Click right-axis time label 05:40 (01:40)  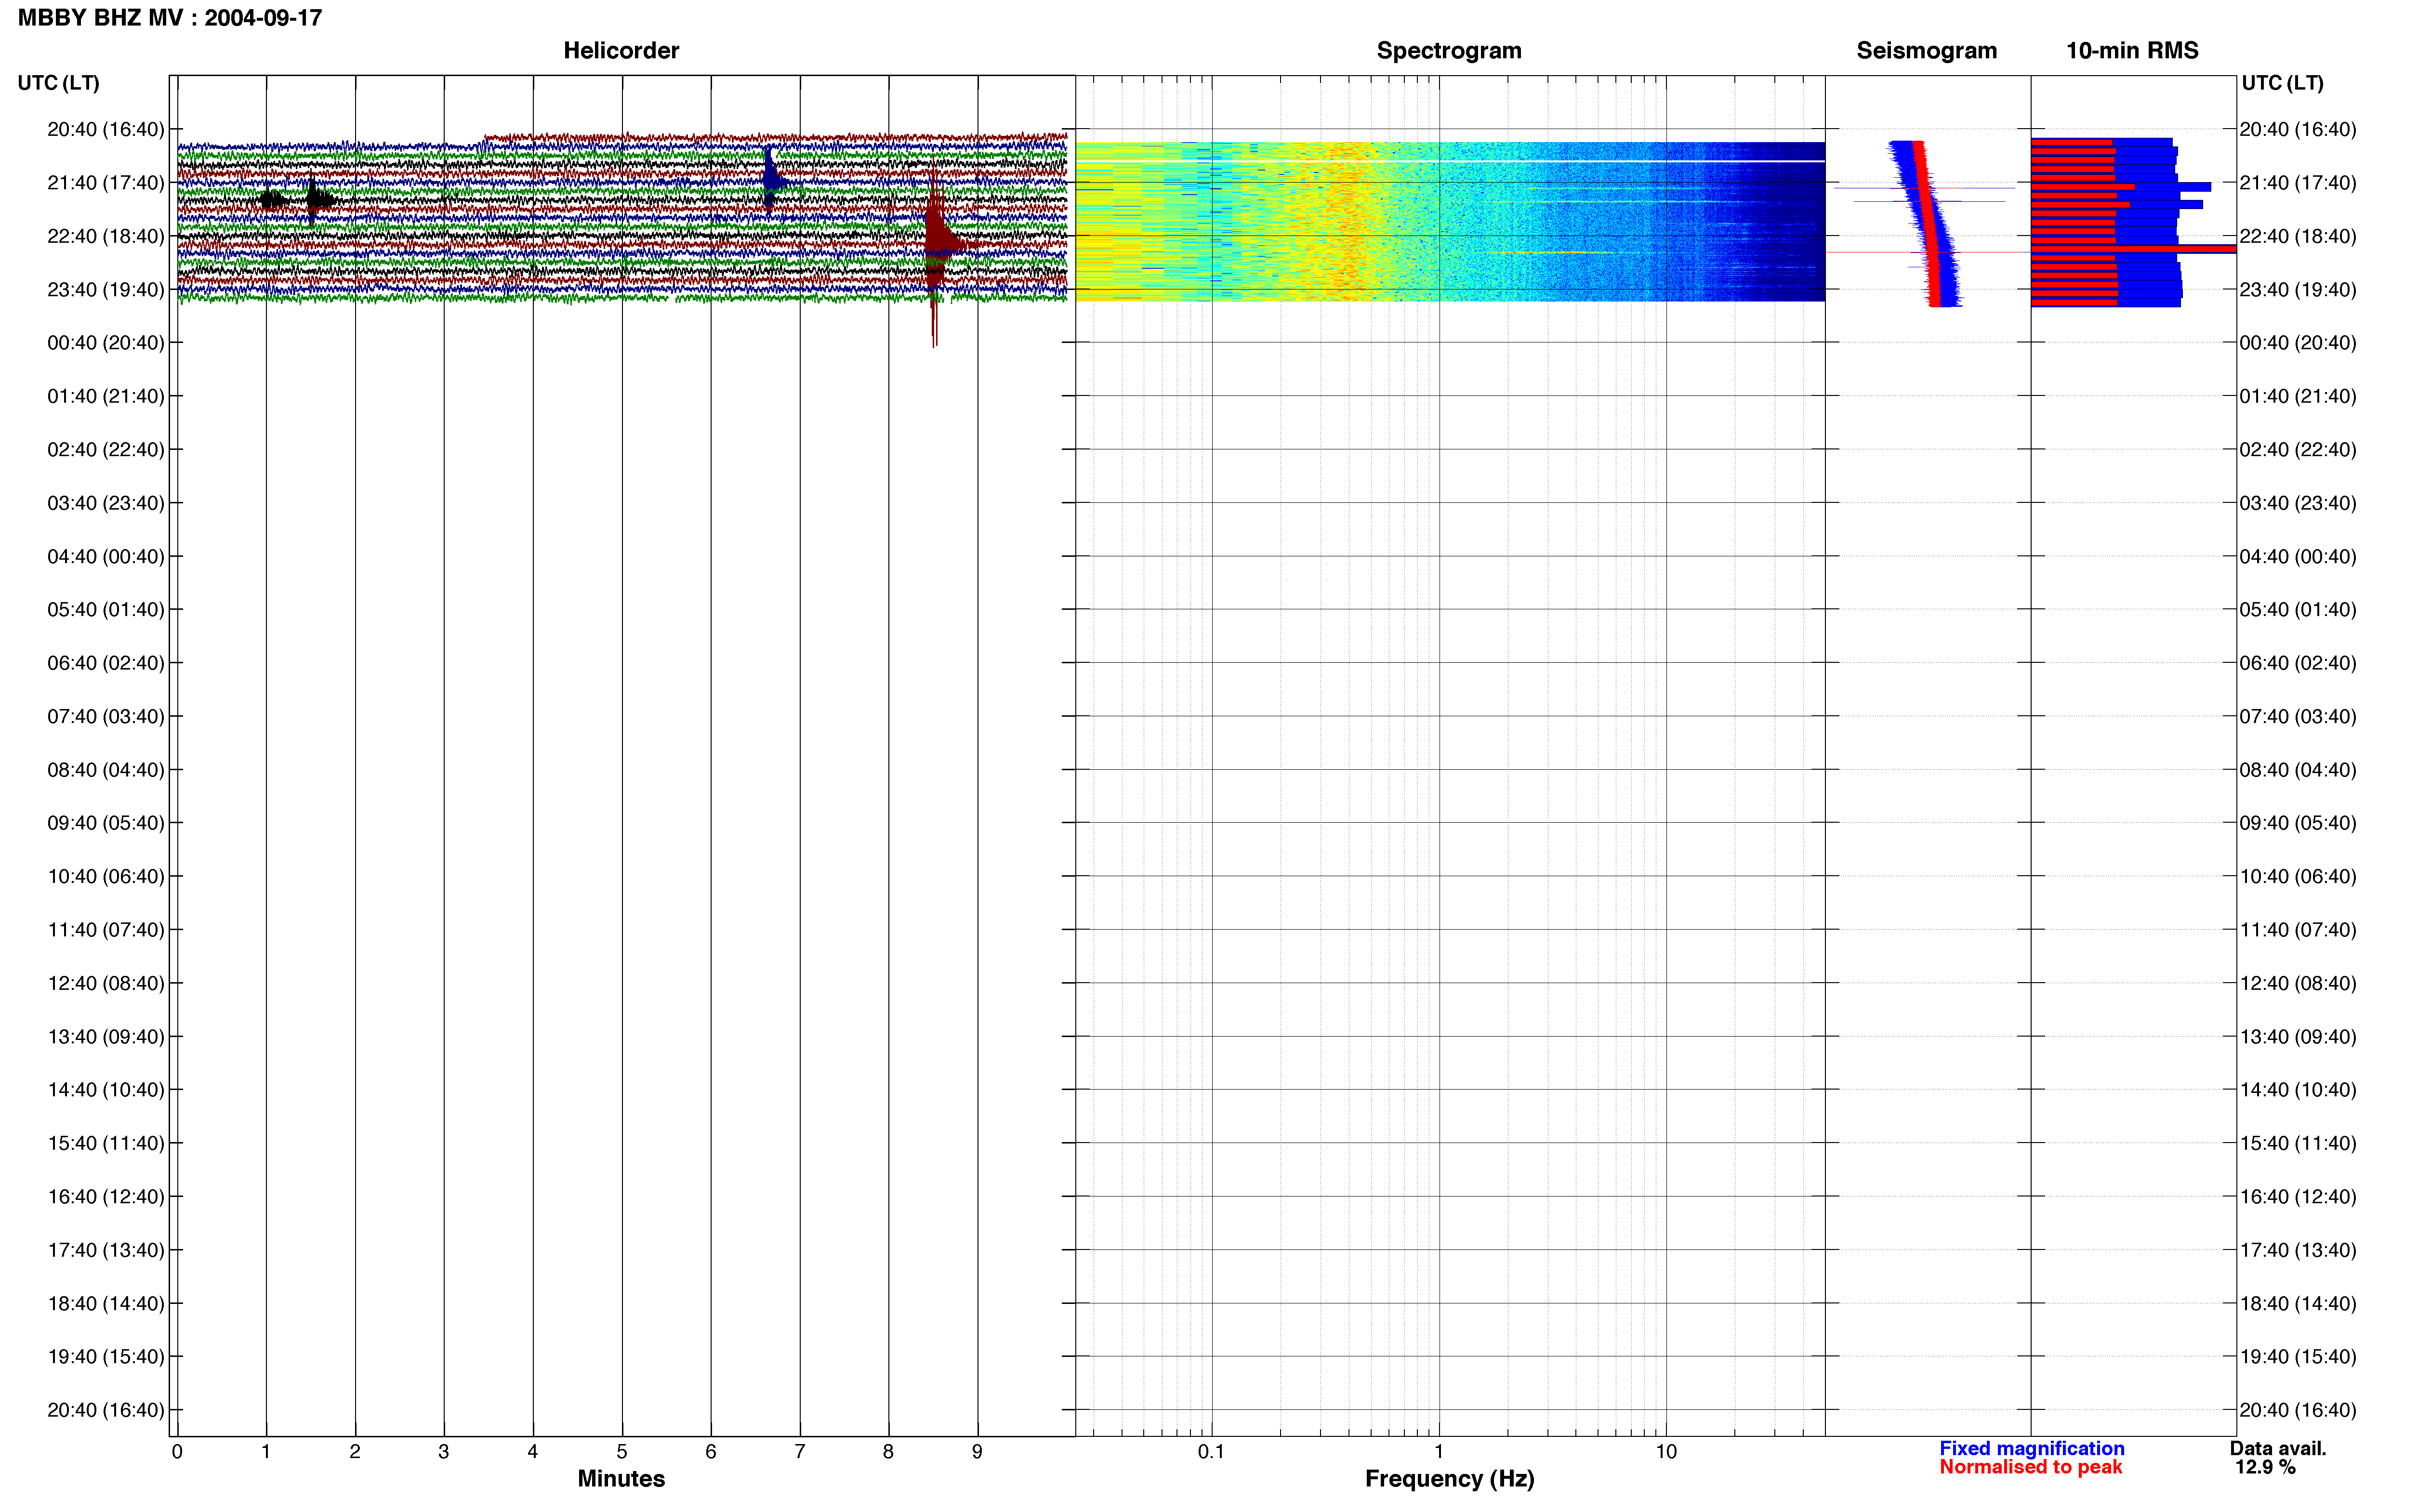pos(2297,610)
